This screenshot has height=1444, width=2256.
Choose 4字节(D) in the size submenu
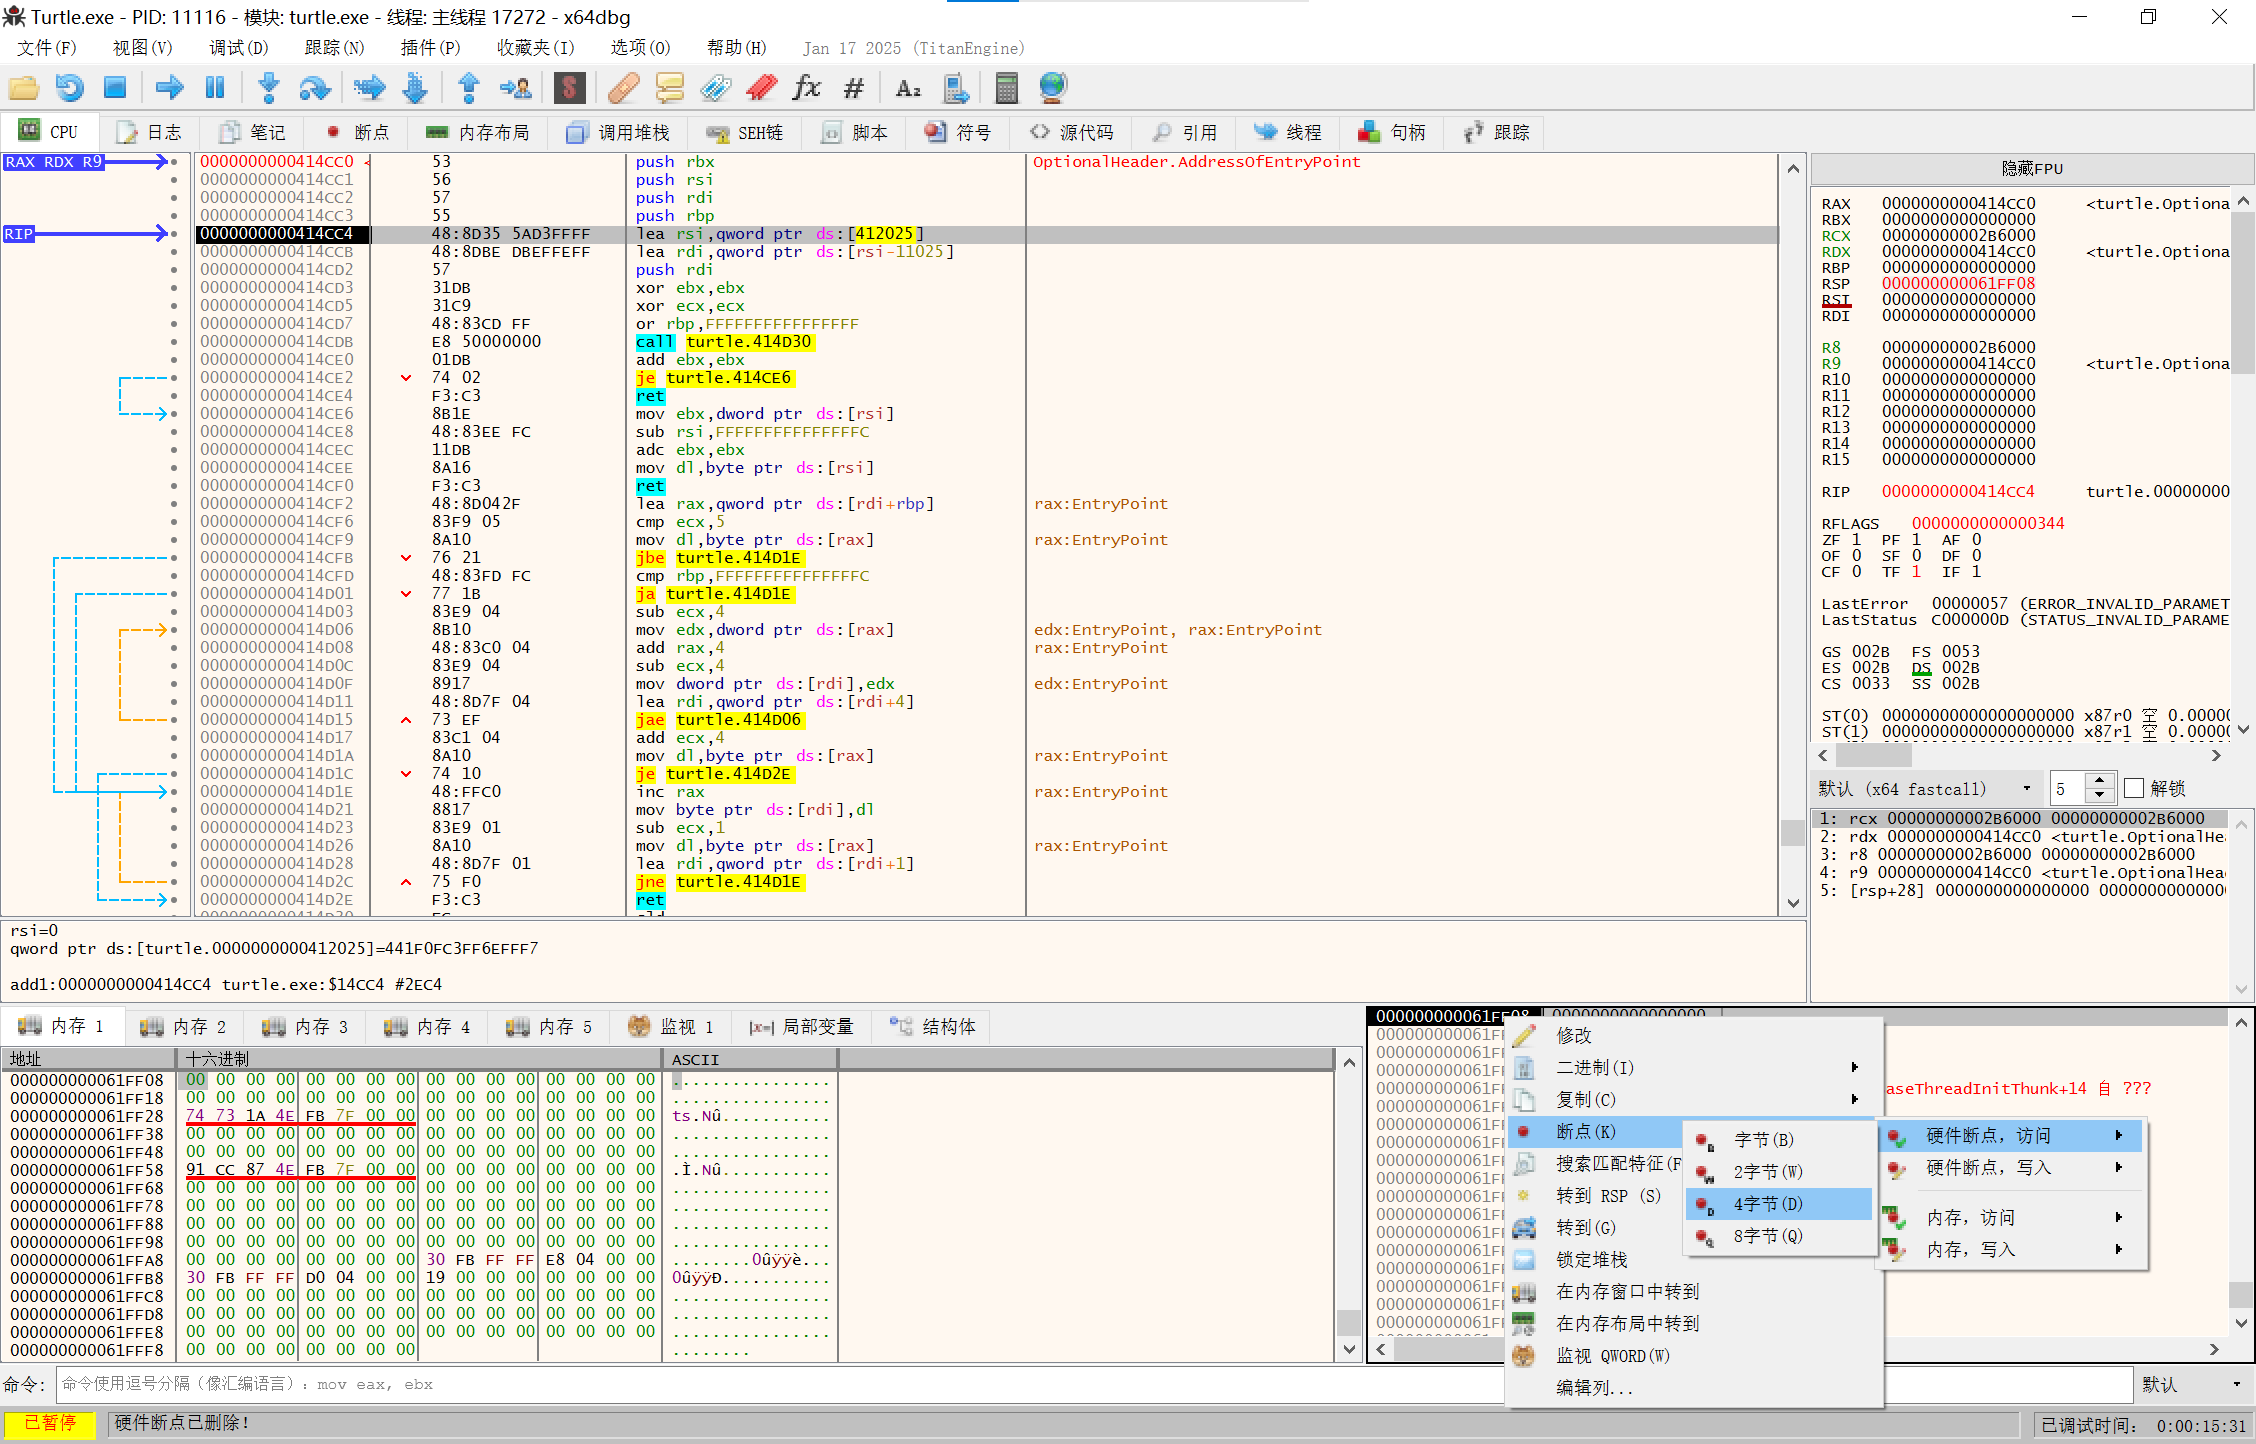[x=1778, y=1204]
